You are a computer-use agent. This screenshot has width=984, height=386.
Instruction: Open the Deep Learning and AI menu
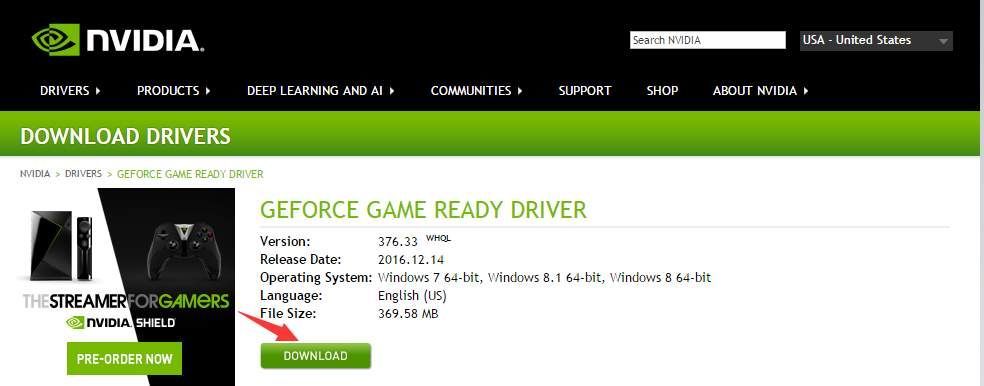(x=321, y=91)
